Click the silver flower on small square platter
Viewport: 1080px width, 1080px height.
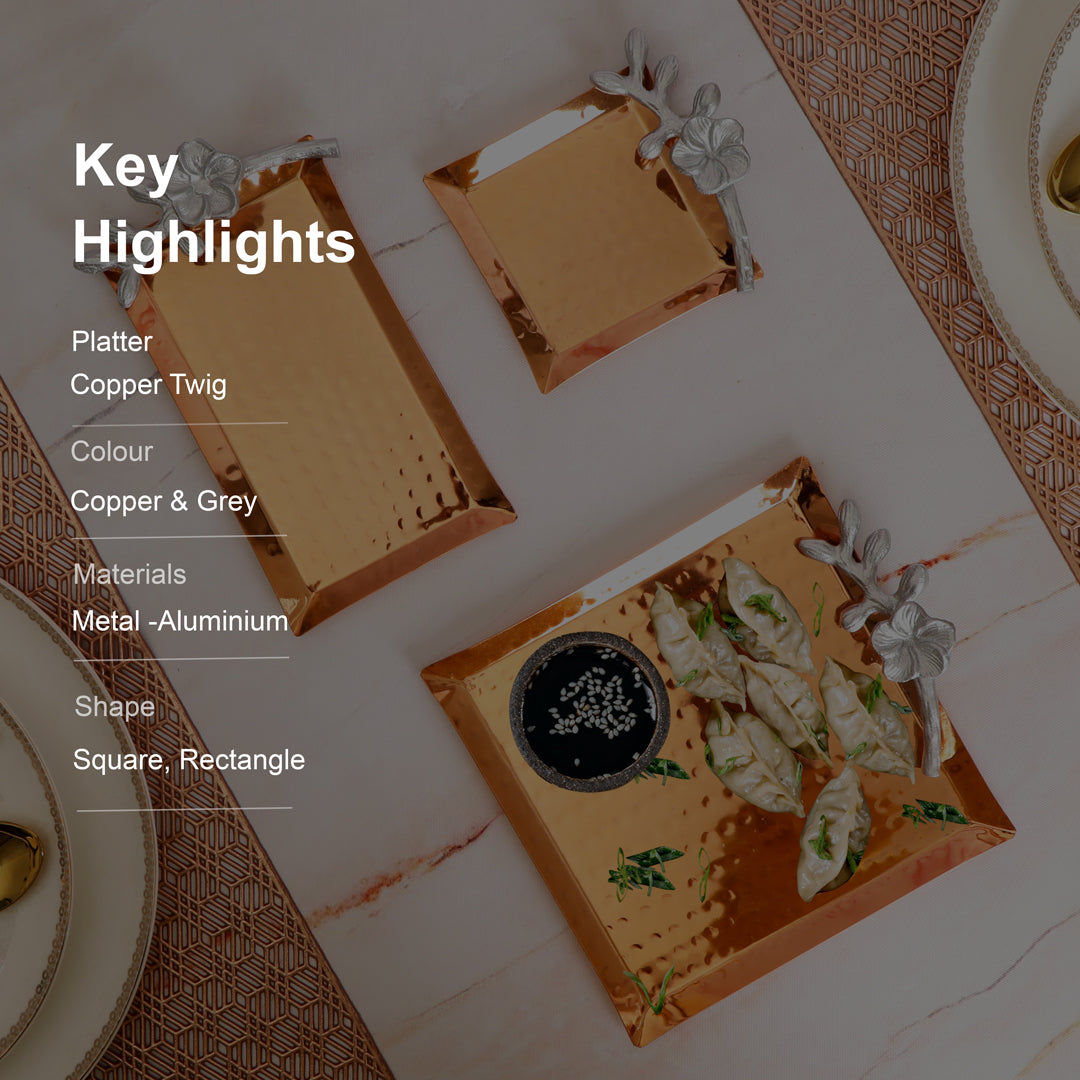pyautogui.click(x=711, y=154)
